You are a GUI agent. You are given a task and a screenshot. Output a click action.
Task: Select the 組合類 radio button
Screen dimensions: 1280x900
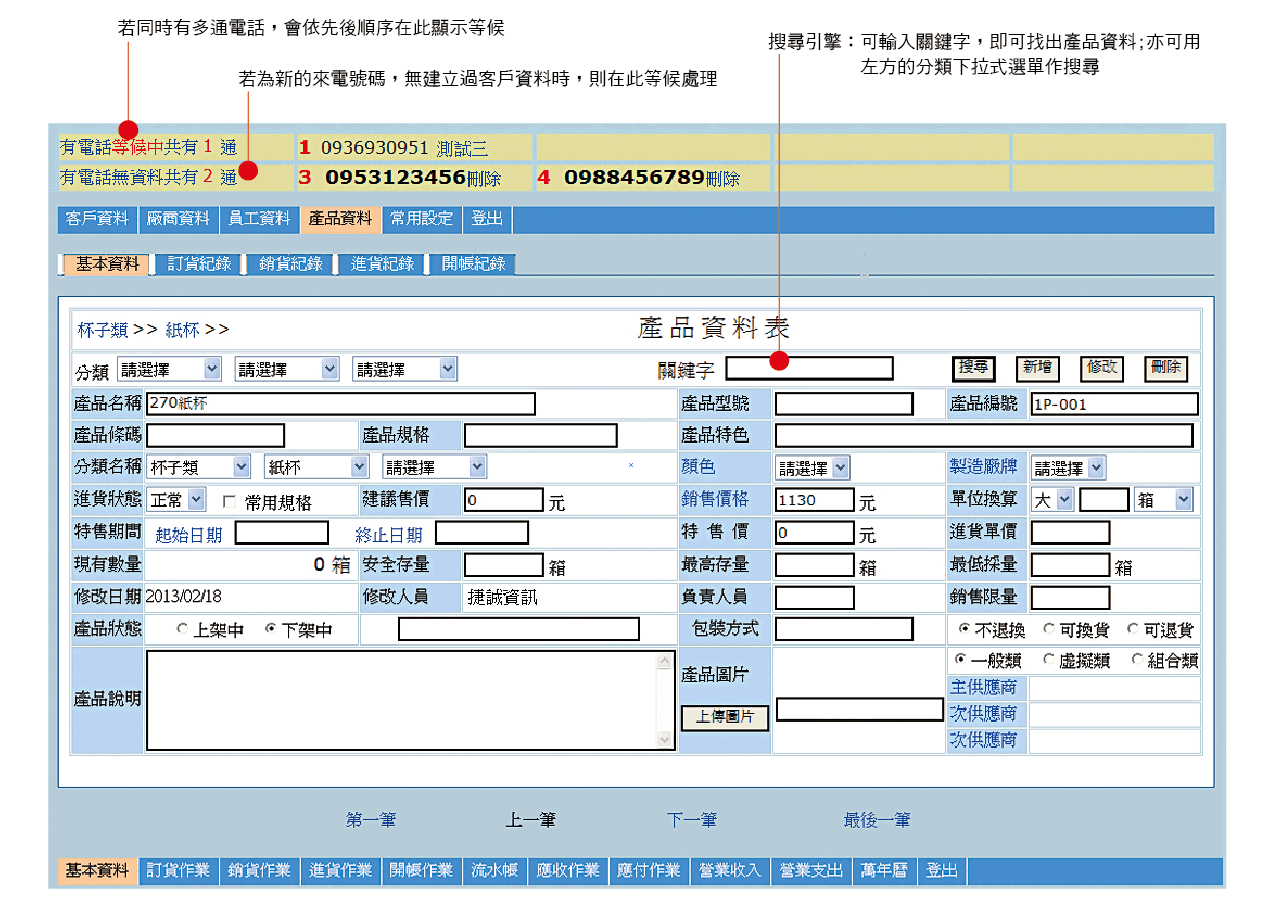(1137, 660)
